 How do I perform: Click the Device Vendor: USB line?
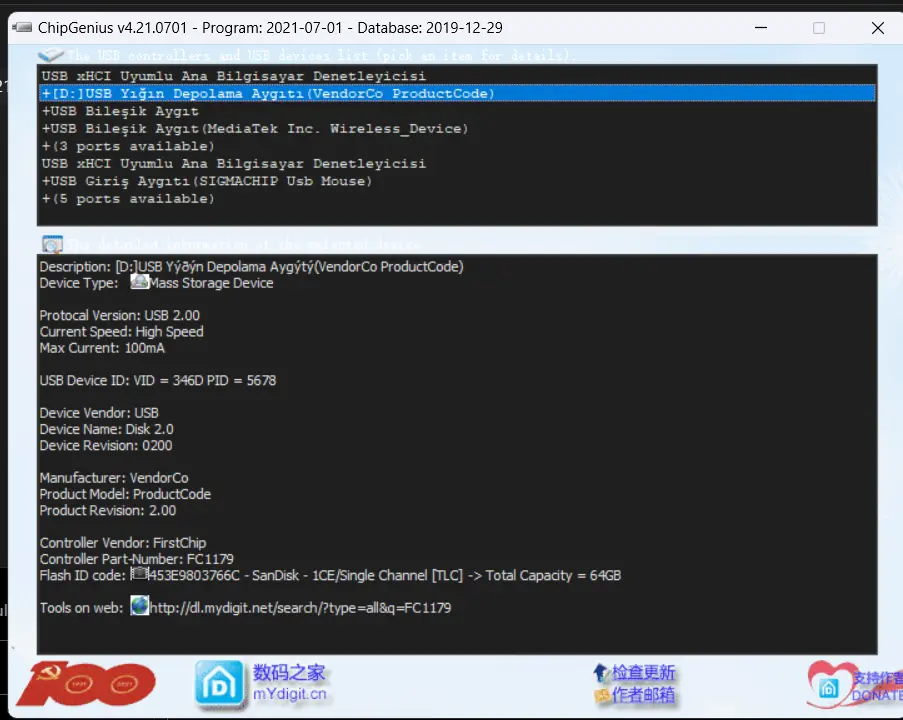click(x=99, y=413)
